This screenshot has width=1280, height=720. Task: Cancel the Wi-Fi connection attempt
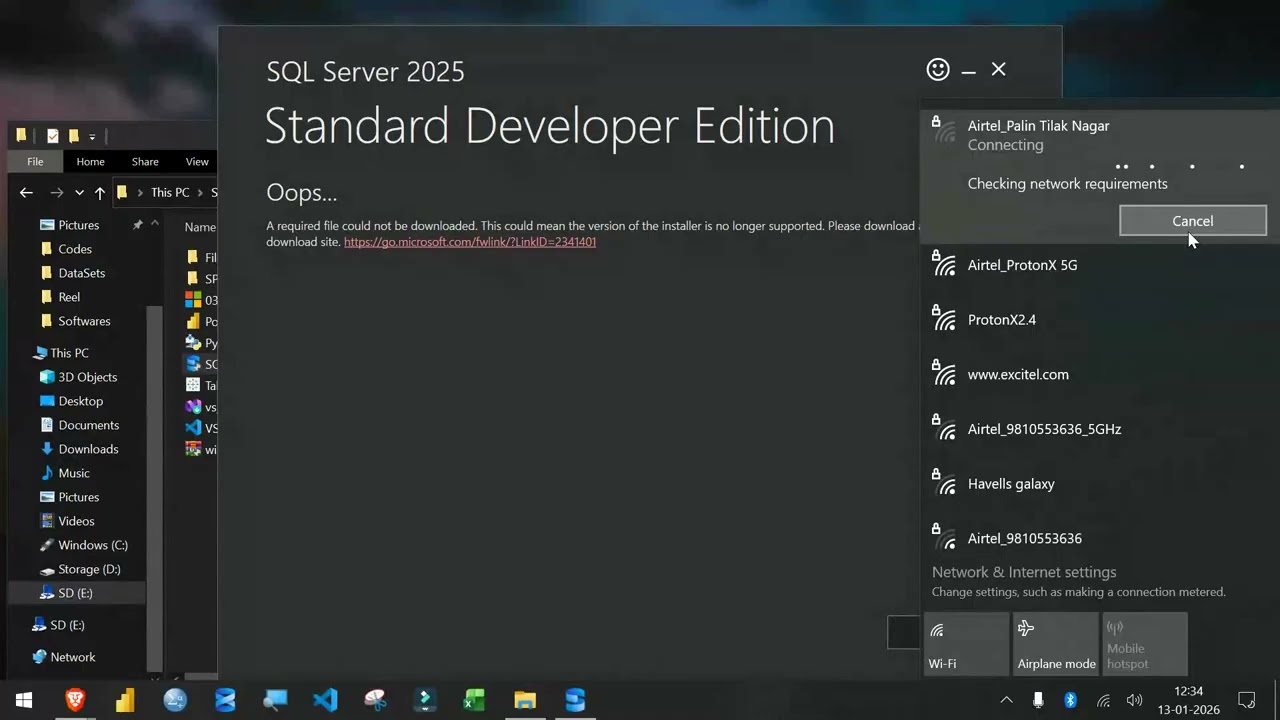coord(1192,221)
